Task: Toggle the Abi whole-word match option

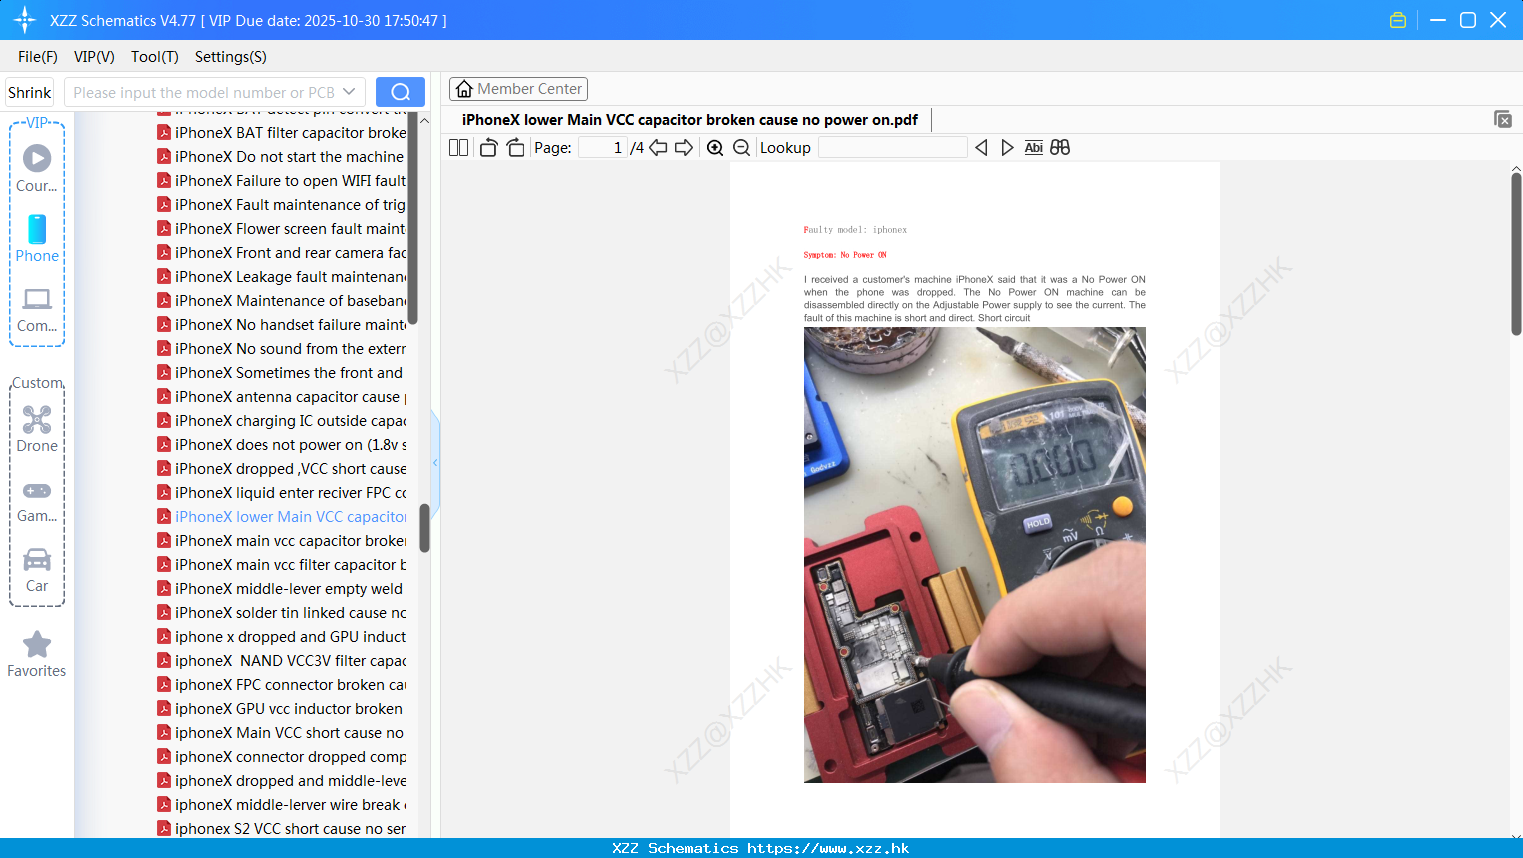Action: coord(1033,148)
